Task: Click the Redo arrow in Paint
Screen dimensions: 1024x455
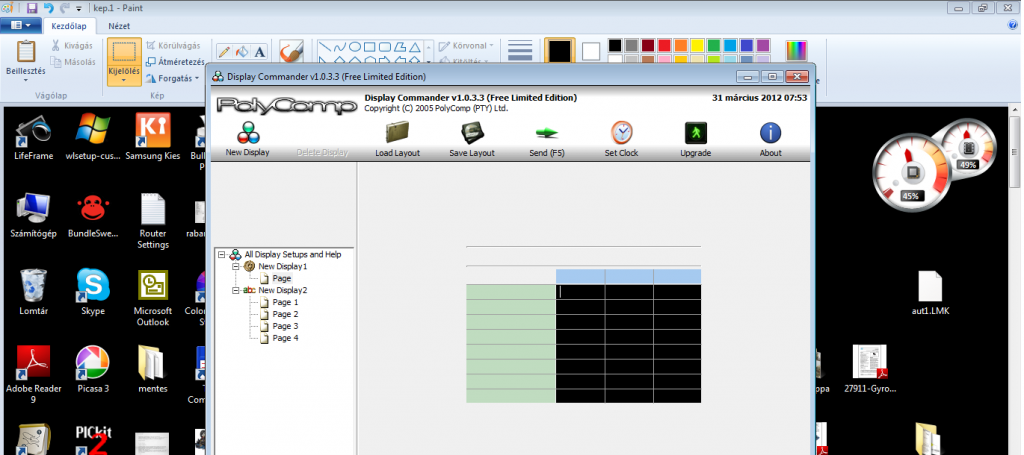Action: 65,8
